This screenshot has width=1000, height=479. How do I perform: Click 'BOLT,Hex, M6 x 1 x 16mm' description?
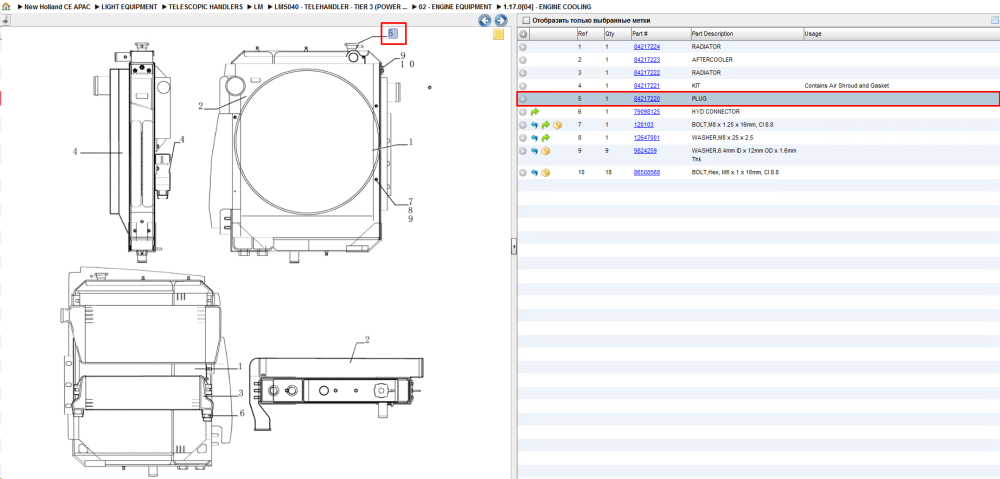(735, 173)
